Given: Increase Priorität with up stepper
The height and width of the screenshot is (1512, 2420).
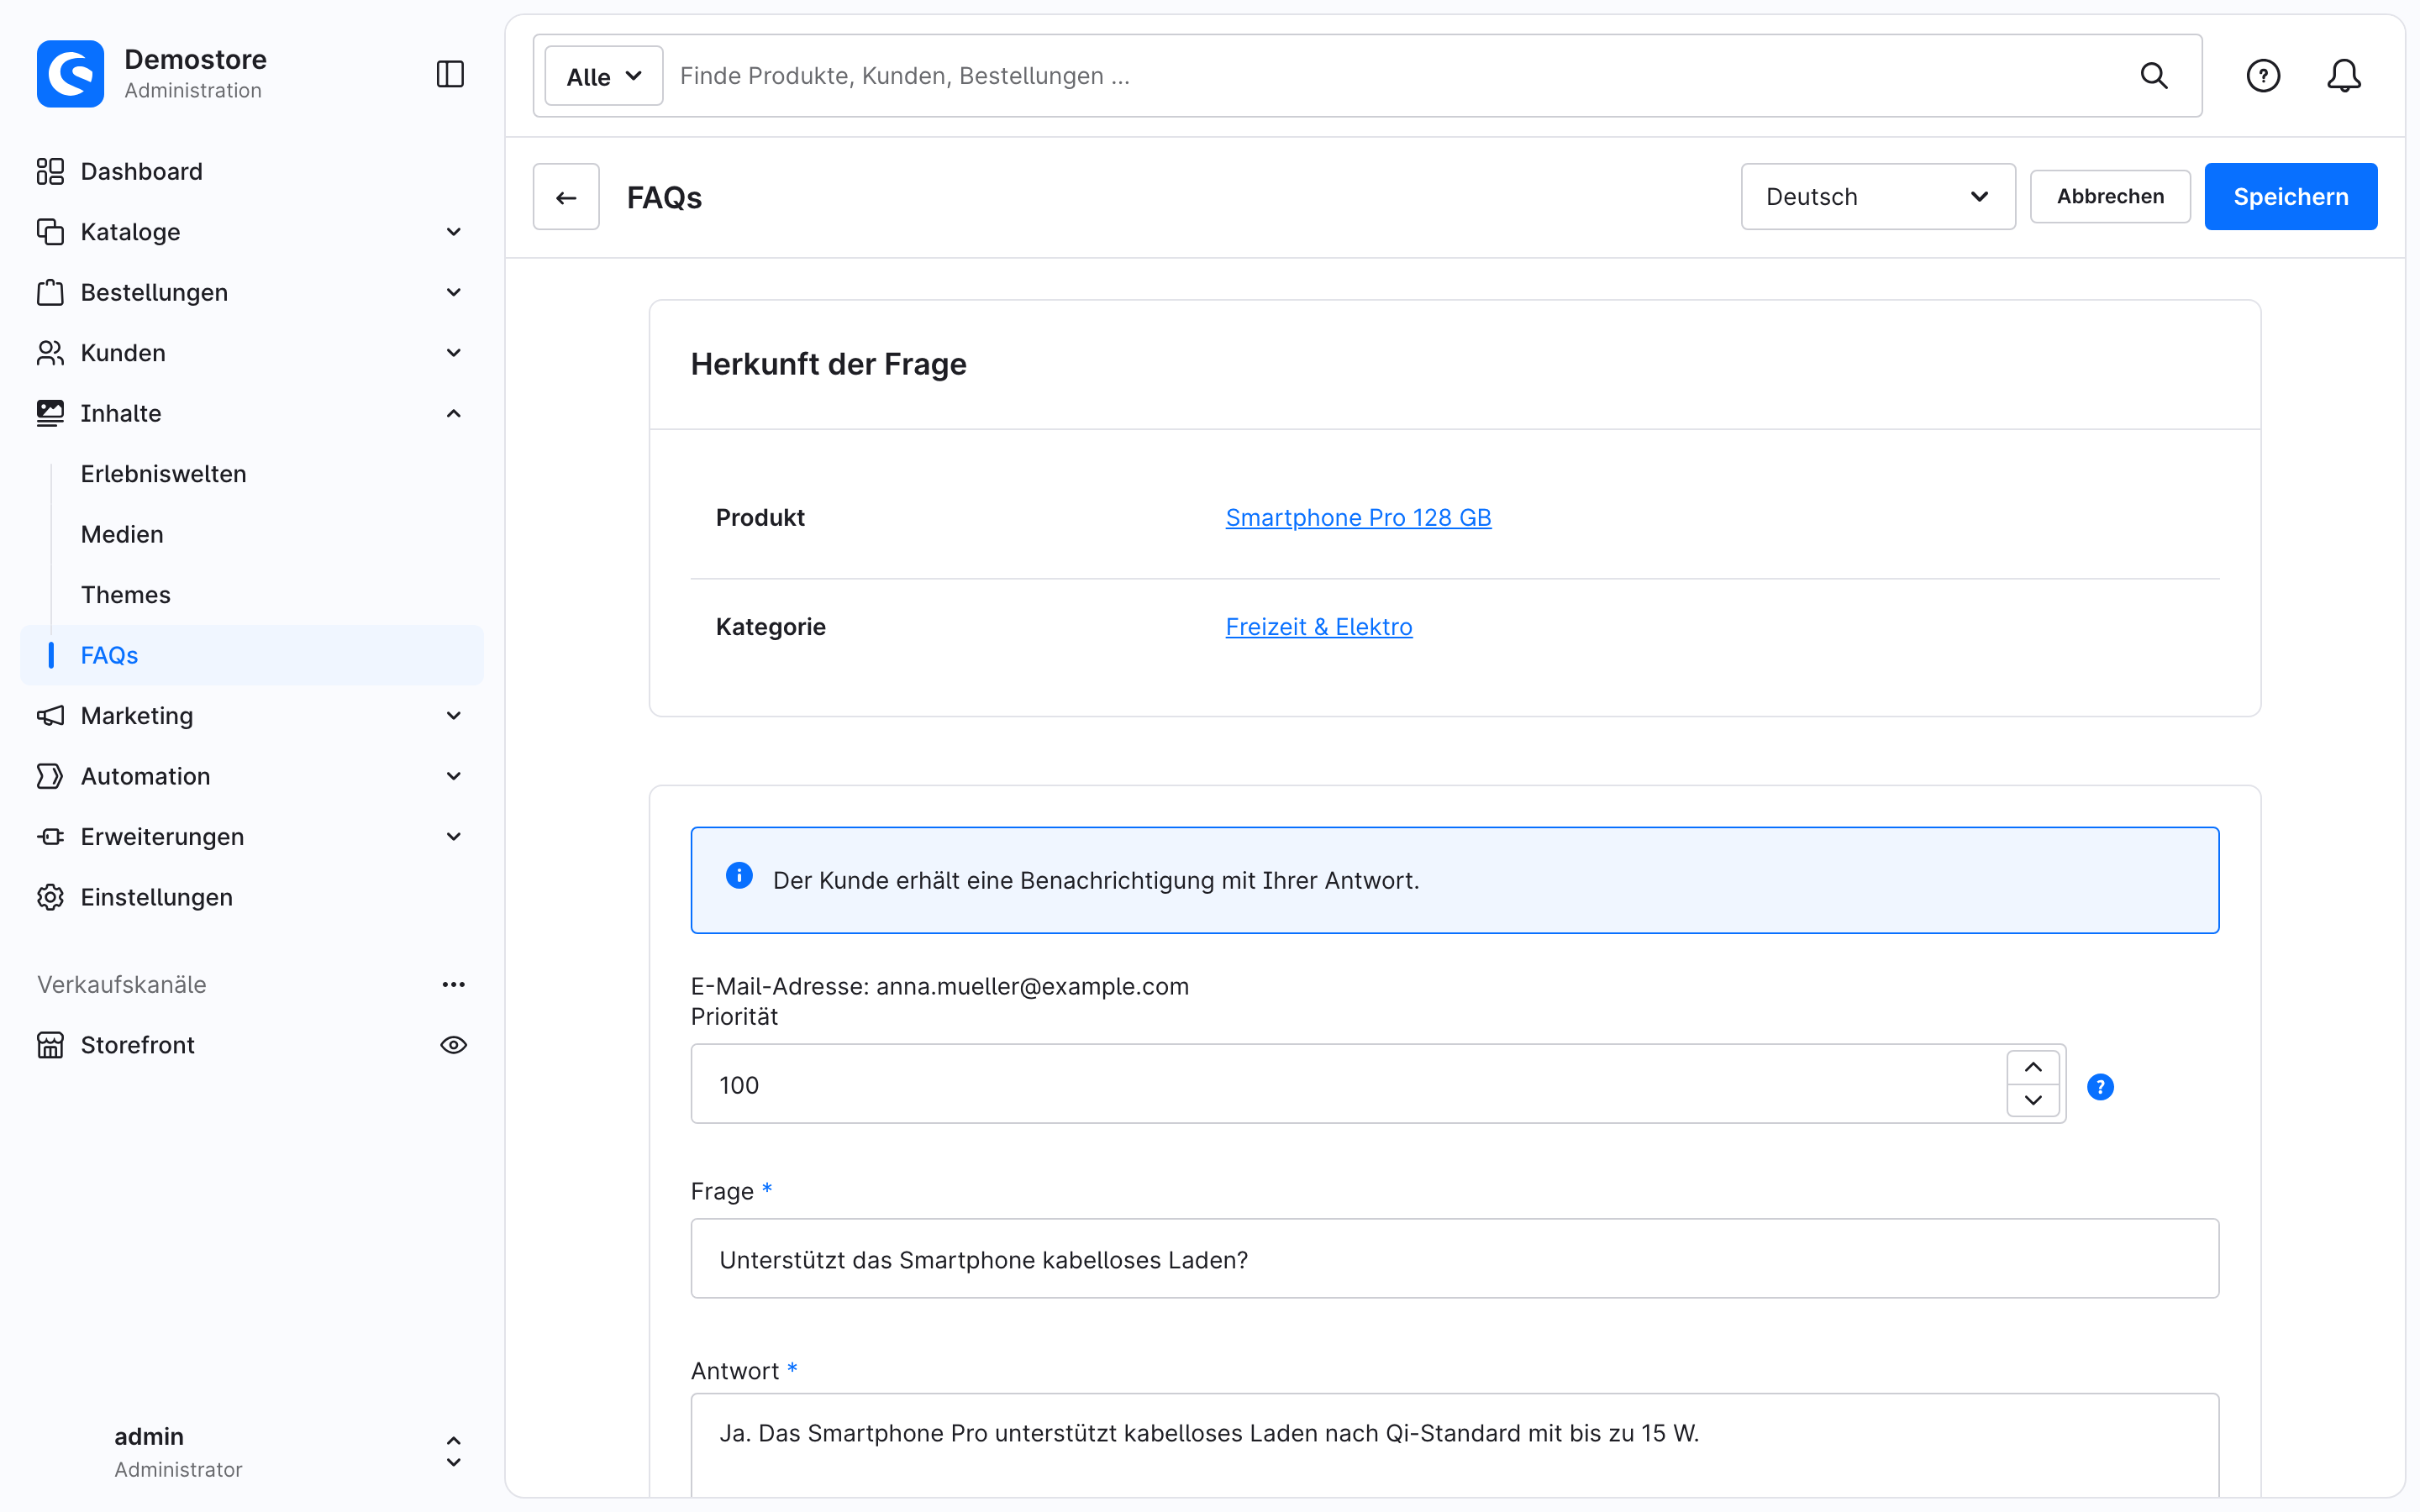Looking at the screenshot, I should [2033, 1068].
